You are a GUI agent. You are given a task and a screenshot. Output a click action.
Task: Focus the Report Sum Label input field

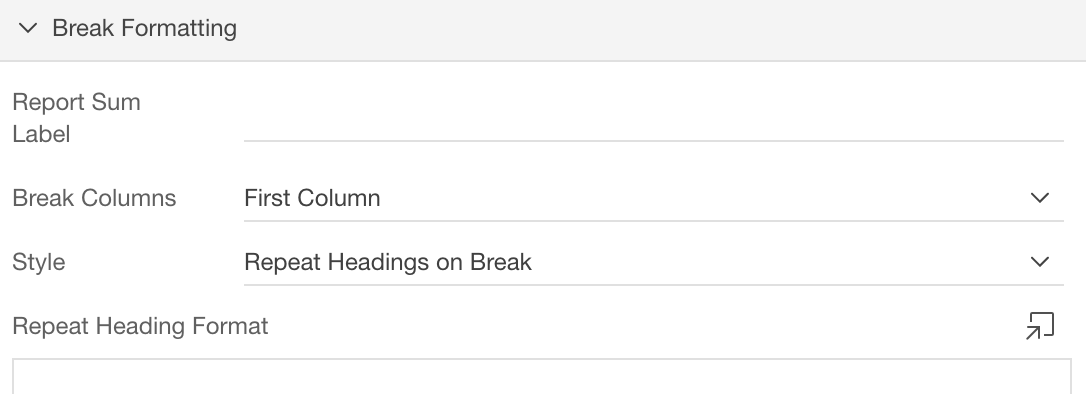653,118
